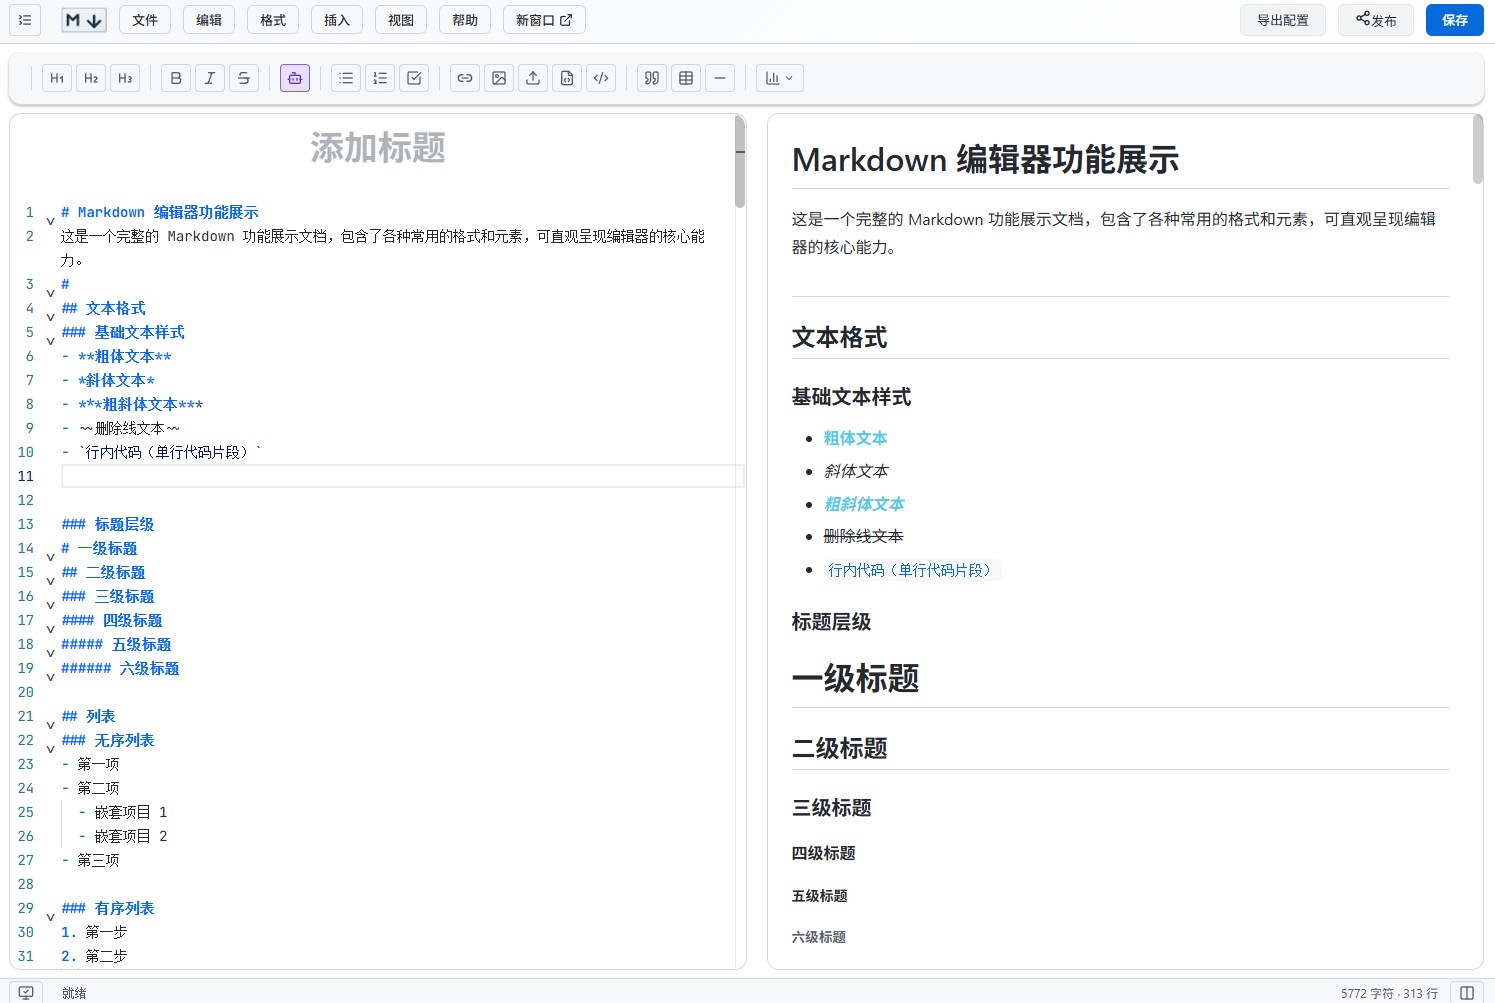The width and height of the screenshot is (1495, 1003).
Task: Insert inline code with the </> icon
Action: (x=601, y=78)
